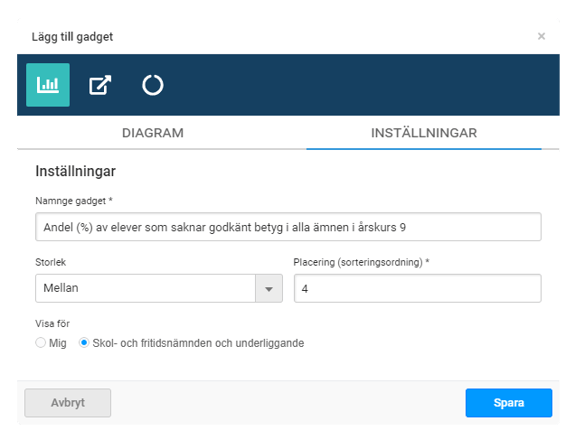Close the Lägg till gadget dialog
The width and height of the screenshot is (575, 440).
tap(541, 36)
